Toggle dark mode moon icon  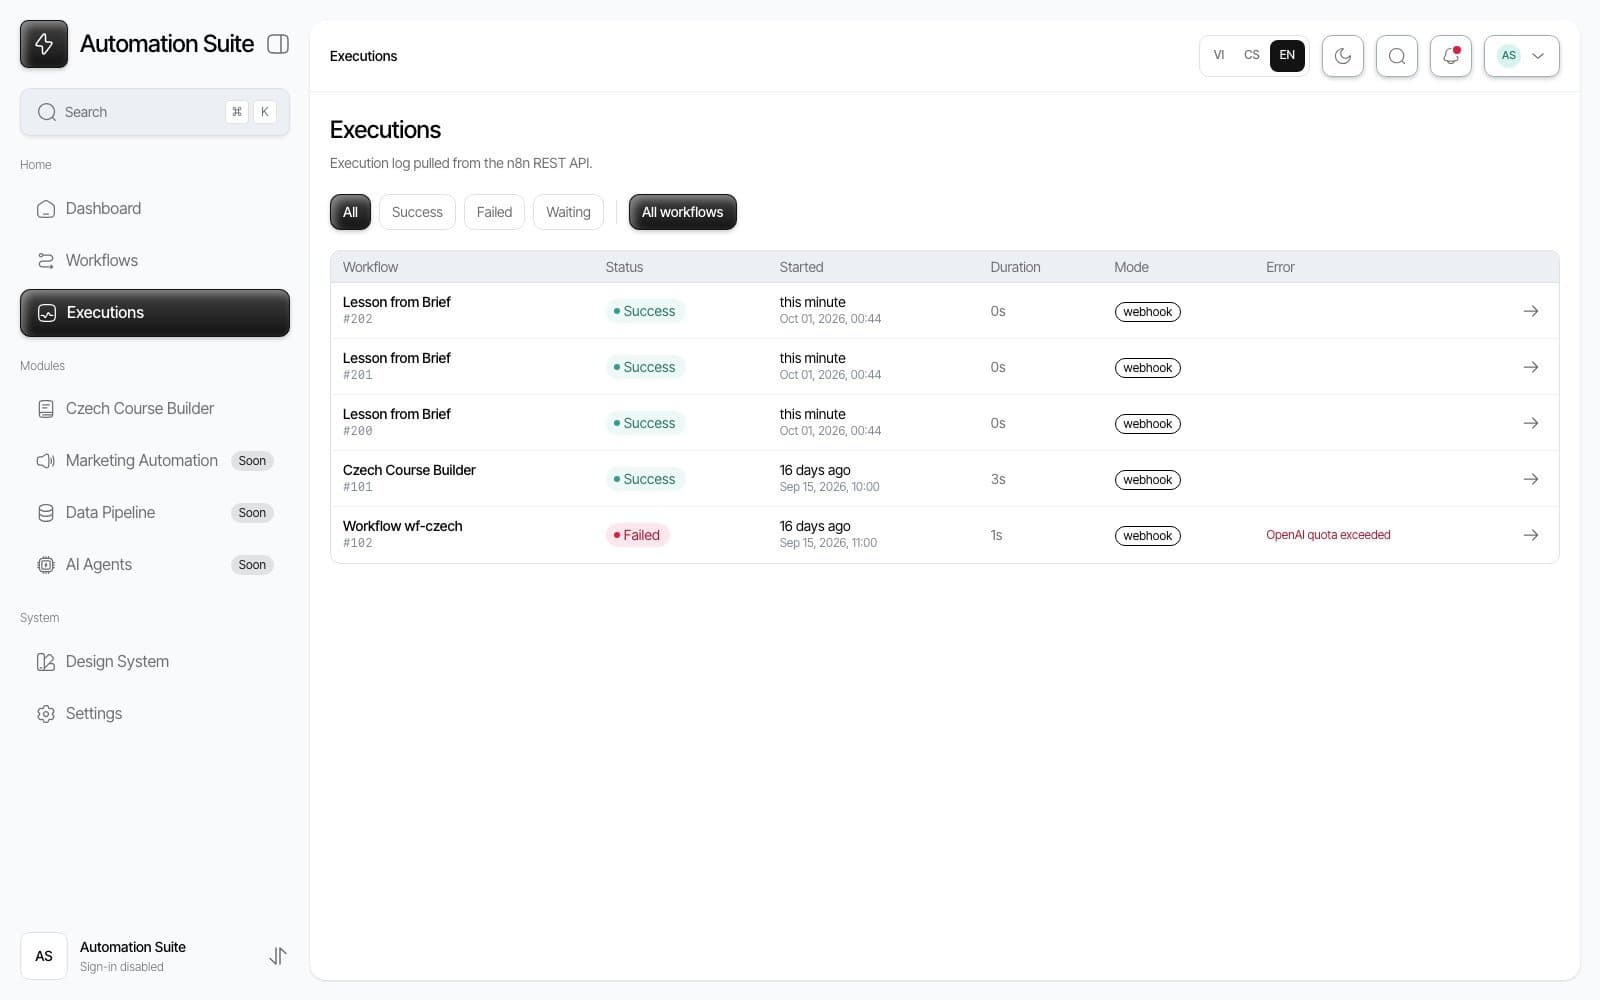[x=1342, y=56]
